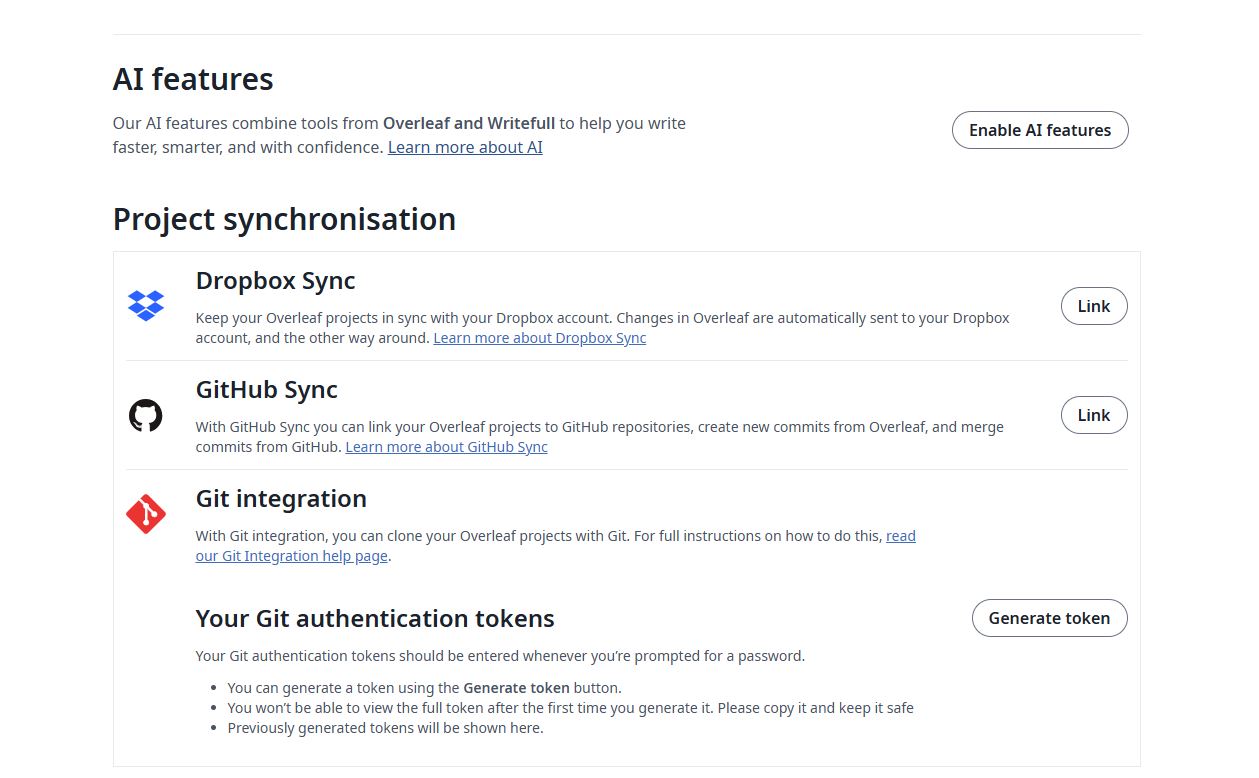Viewport: 1259px width, 778px height.
Task: Click the Project synchronisation heading
Action: 284,219
